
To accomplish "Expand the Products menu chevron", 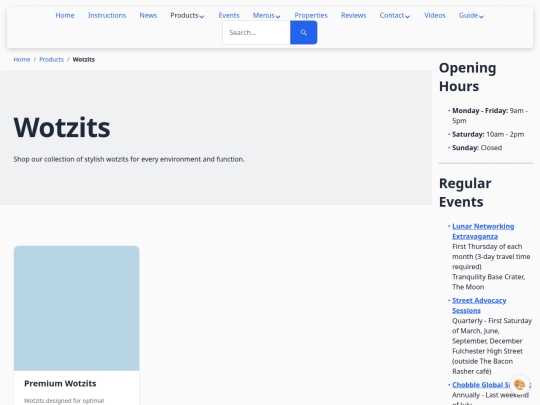I will (x=202, y=16).
